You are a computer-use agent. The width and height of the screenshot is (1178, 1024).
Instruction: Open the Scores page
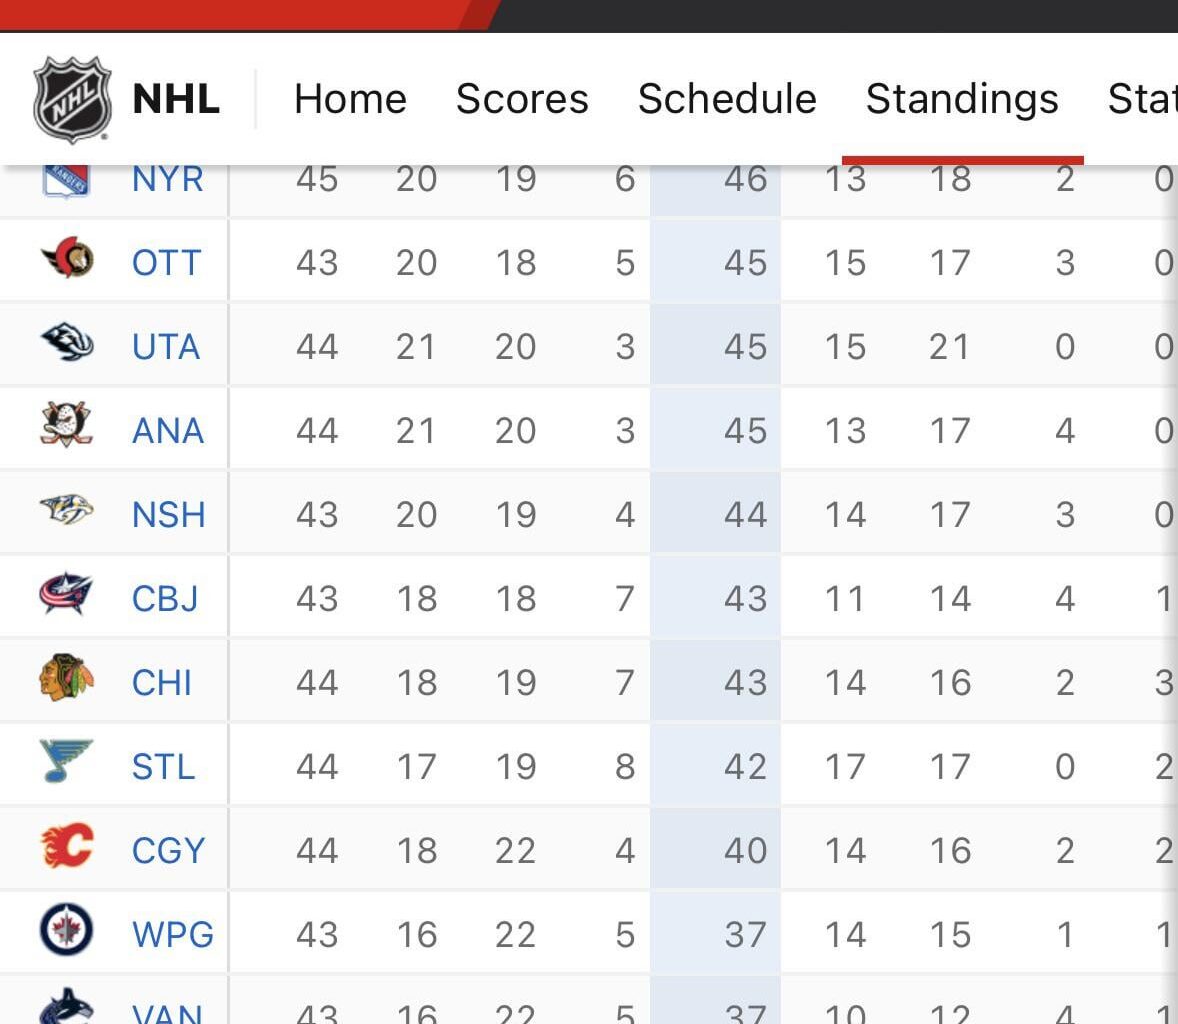(x=522, y=99)
